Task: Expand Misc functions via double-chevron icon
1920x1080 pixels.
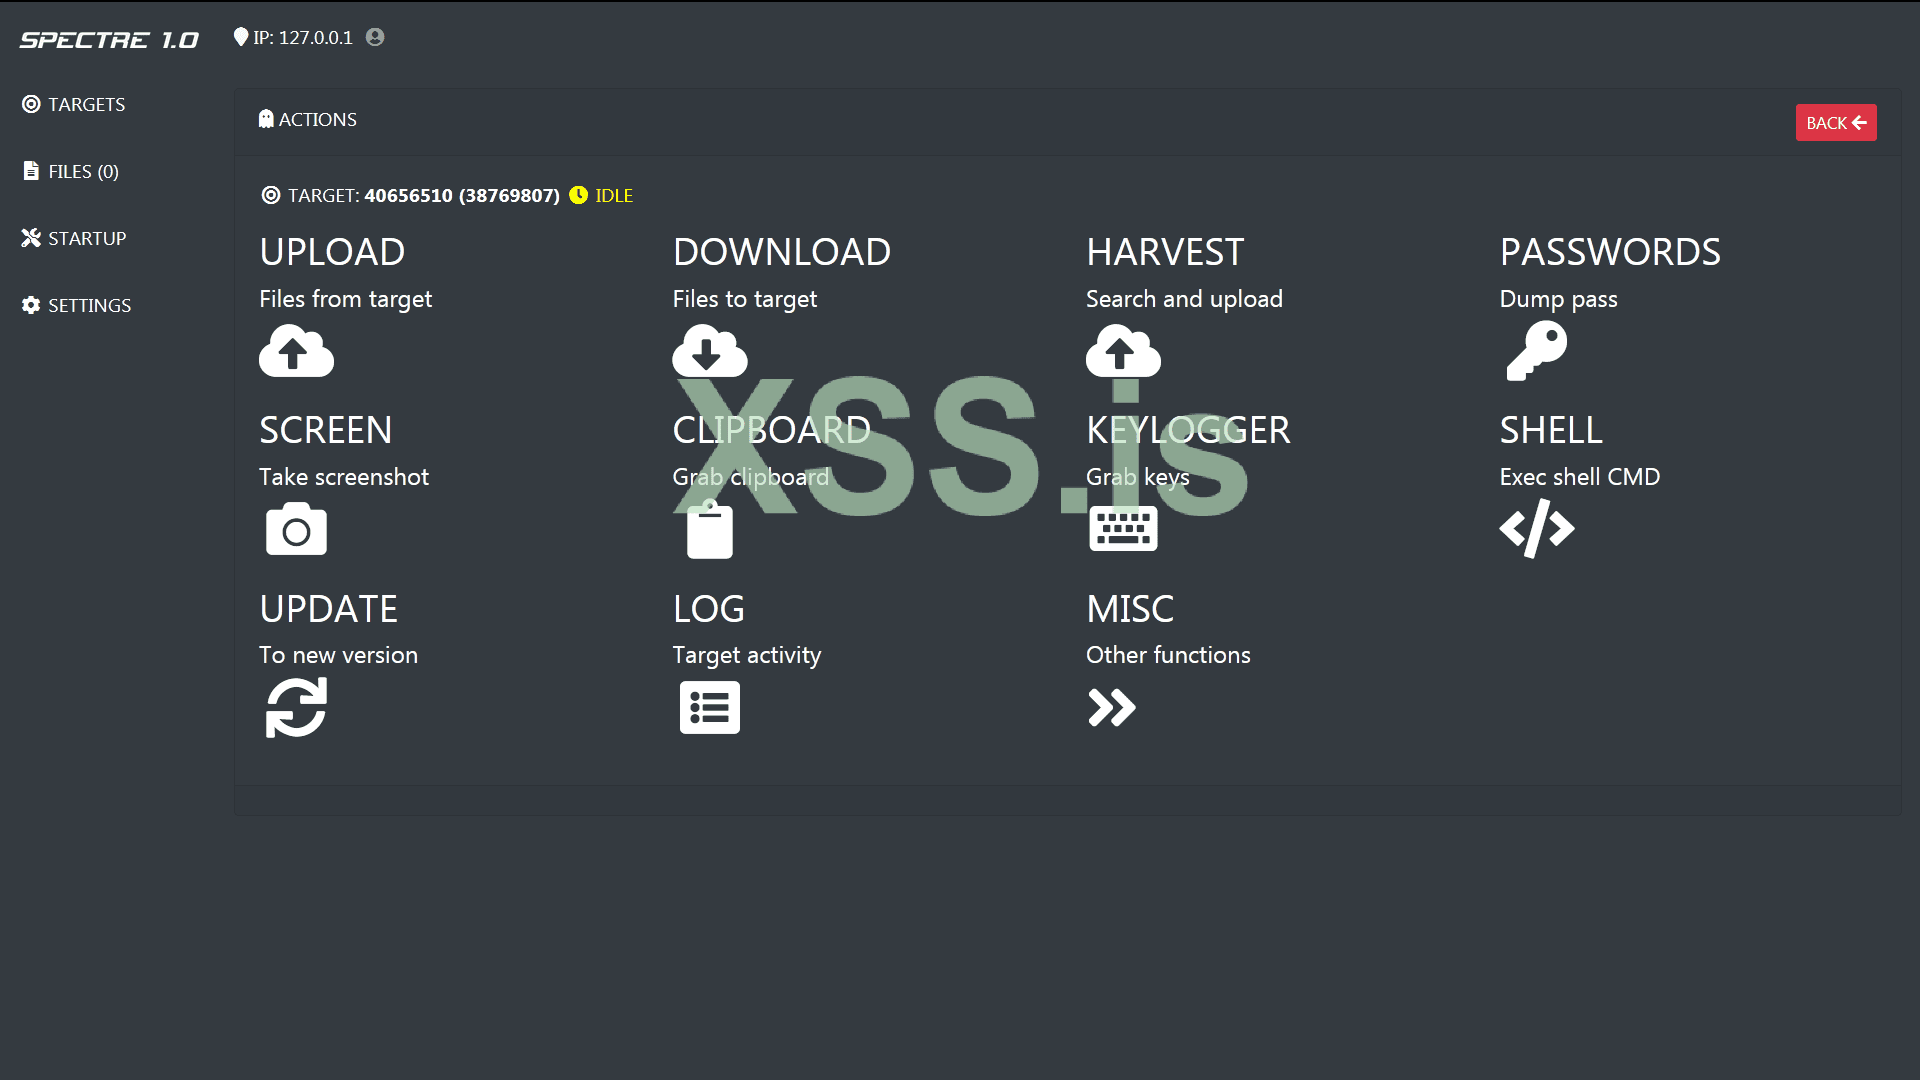Action: pos(1111,707)
